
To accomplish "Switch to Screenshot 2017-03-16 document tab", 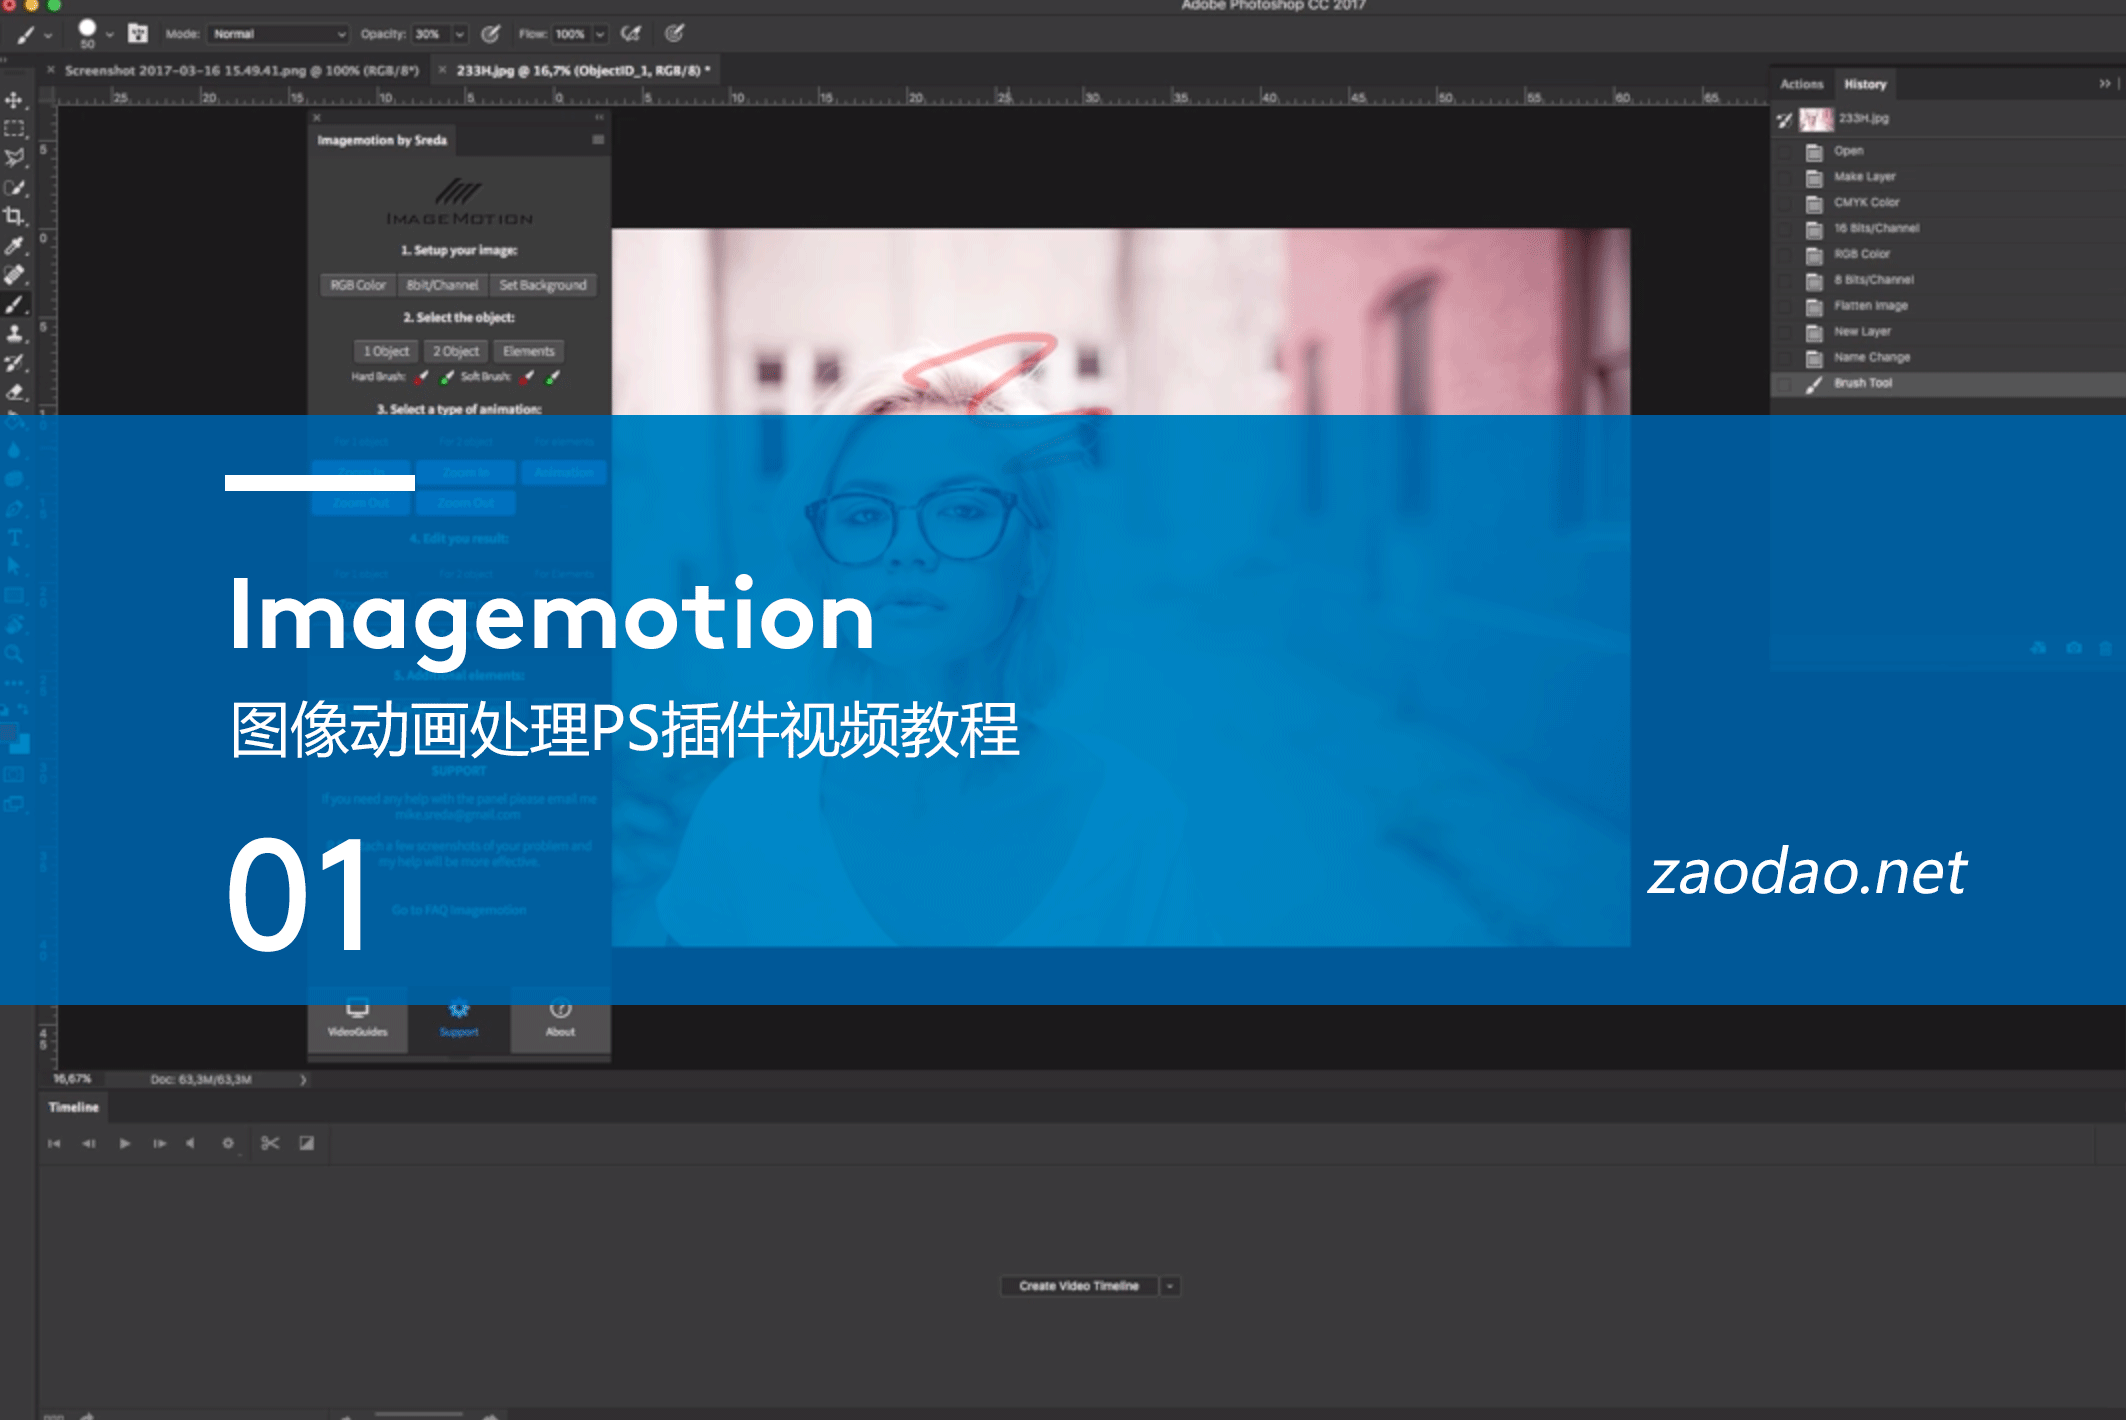I will [x=241, y=70].
